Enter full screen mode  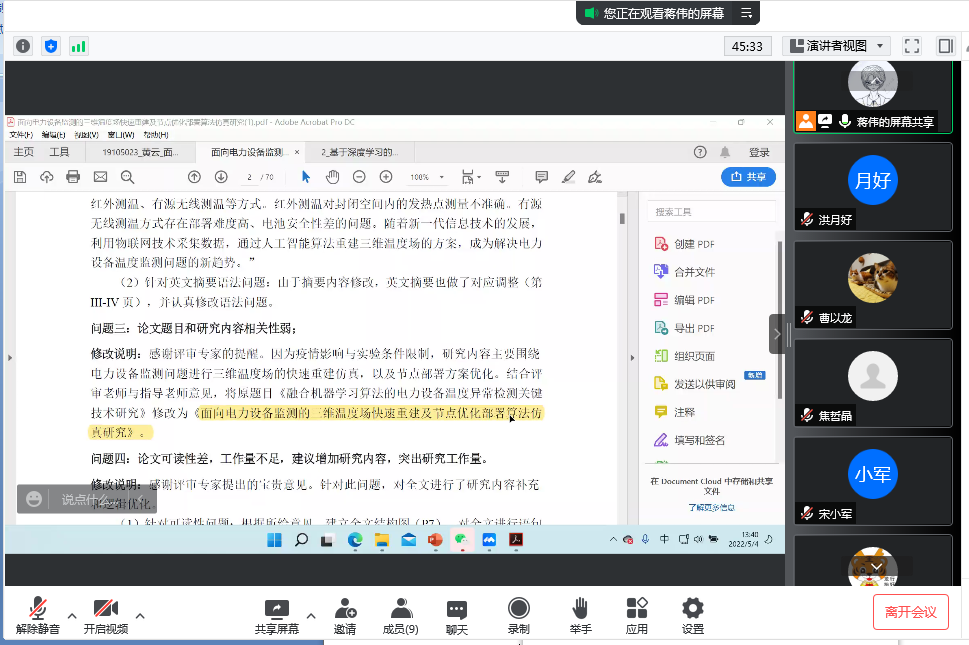coord(911,46)
